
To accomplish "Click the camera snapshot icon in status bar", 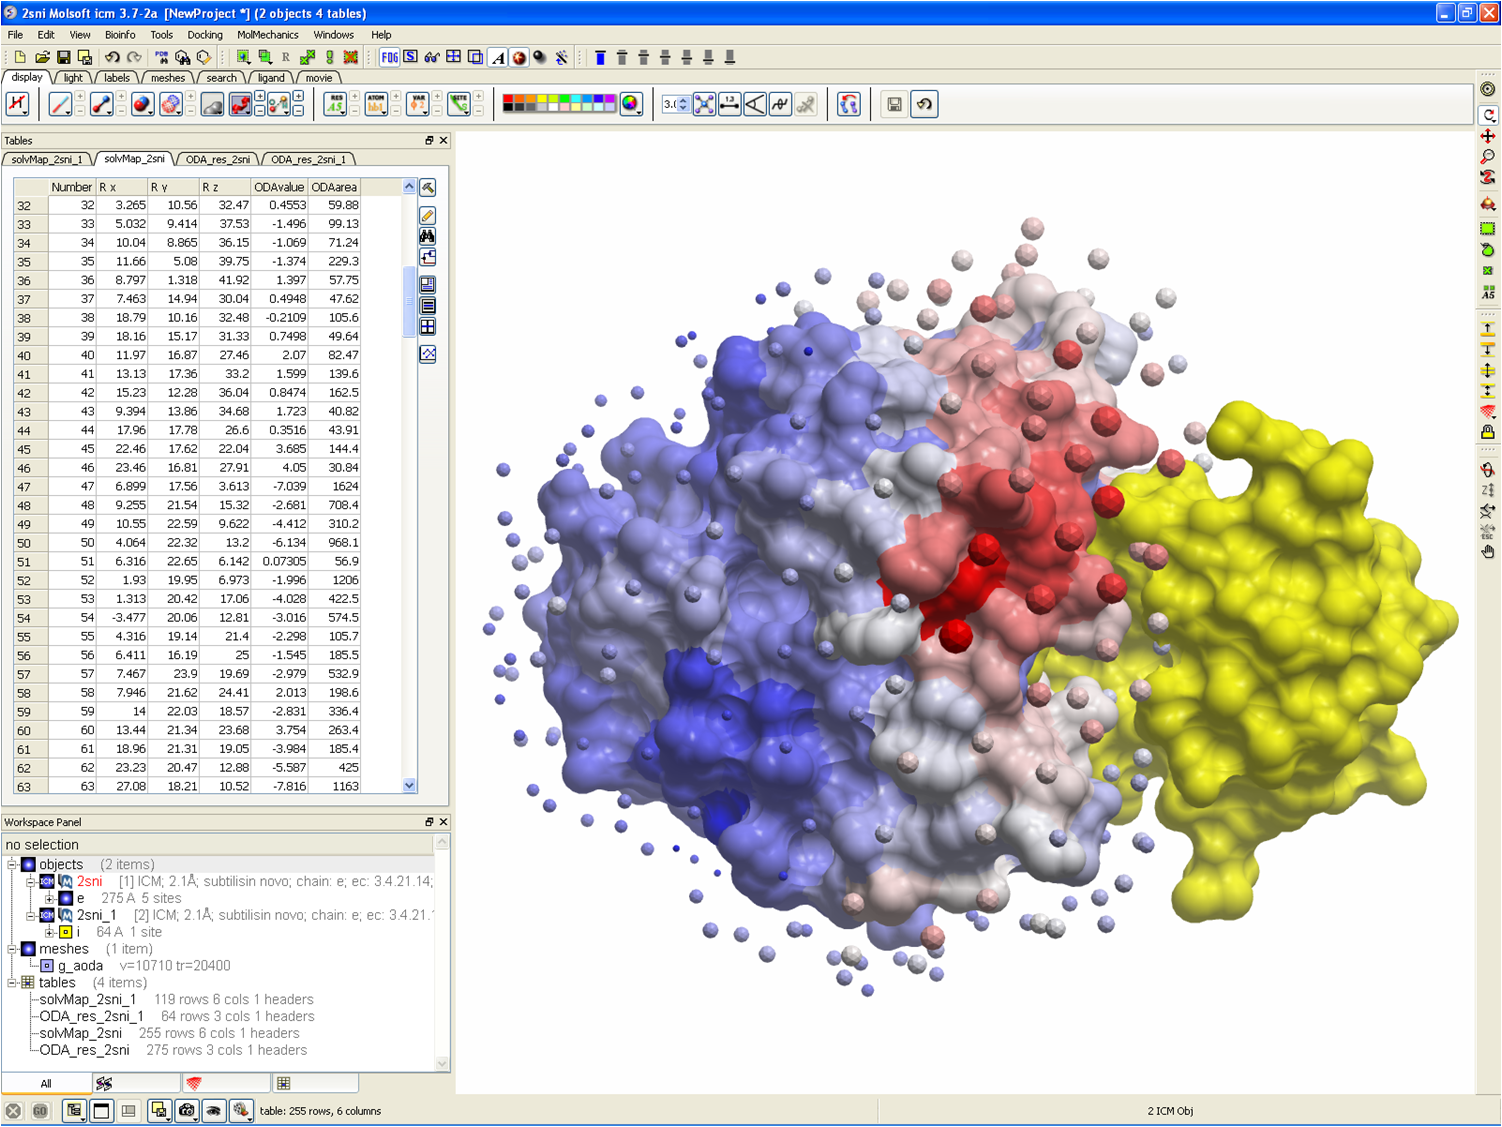I will [187, 1110].
